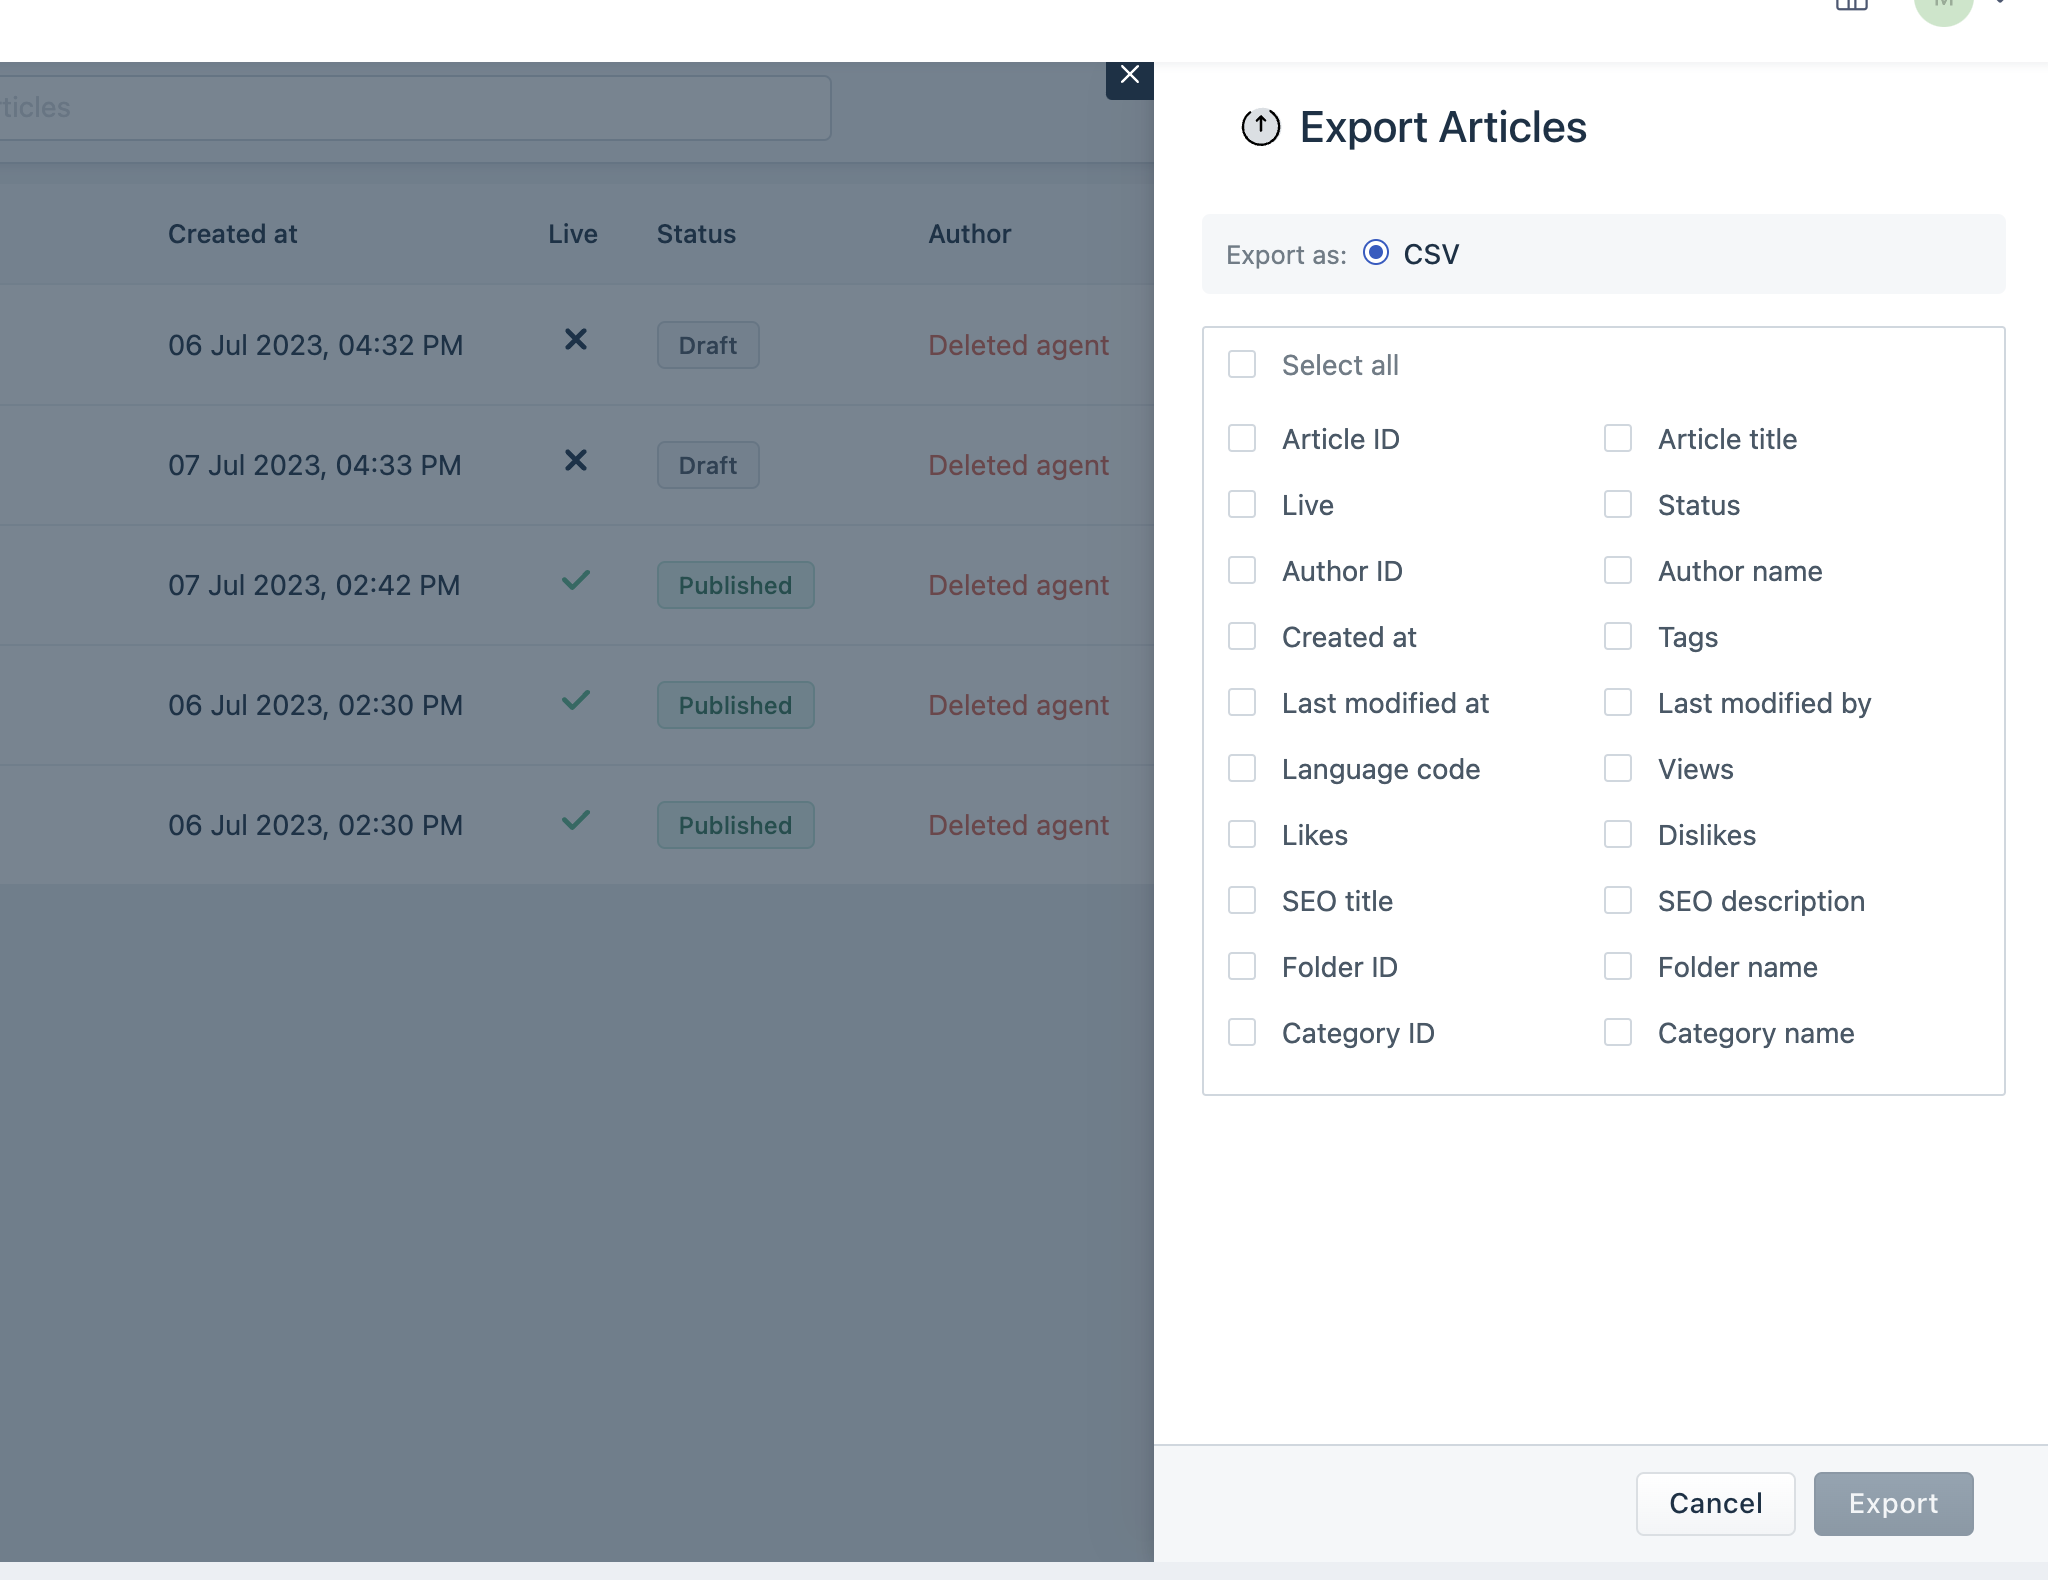Enable the Article ID checkbox
The width and height of the screenshot is (2048, 1580).
1242,439
